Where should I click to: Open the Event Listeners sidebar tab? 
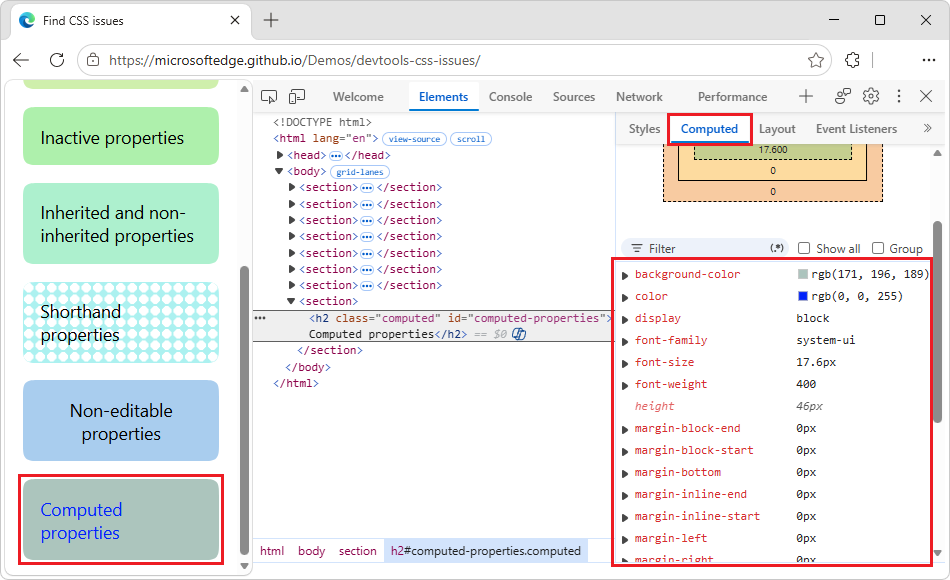click(x=856, y=128)
